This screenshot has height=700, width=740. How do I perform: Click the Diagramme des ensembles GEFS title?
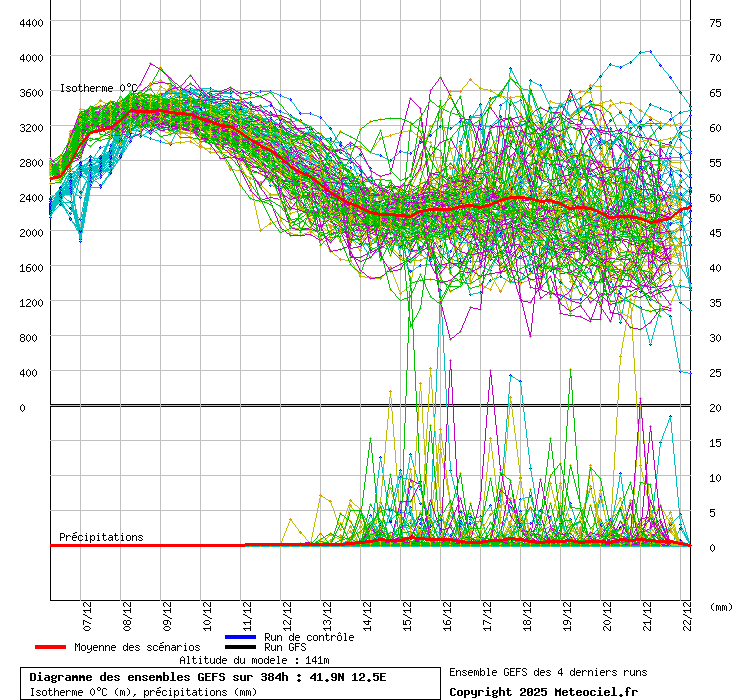coord(208,677)
